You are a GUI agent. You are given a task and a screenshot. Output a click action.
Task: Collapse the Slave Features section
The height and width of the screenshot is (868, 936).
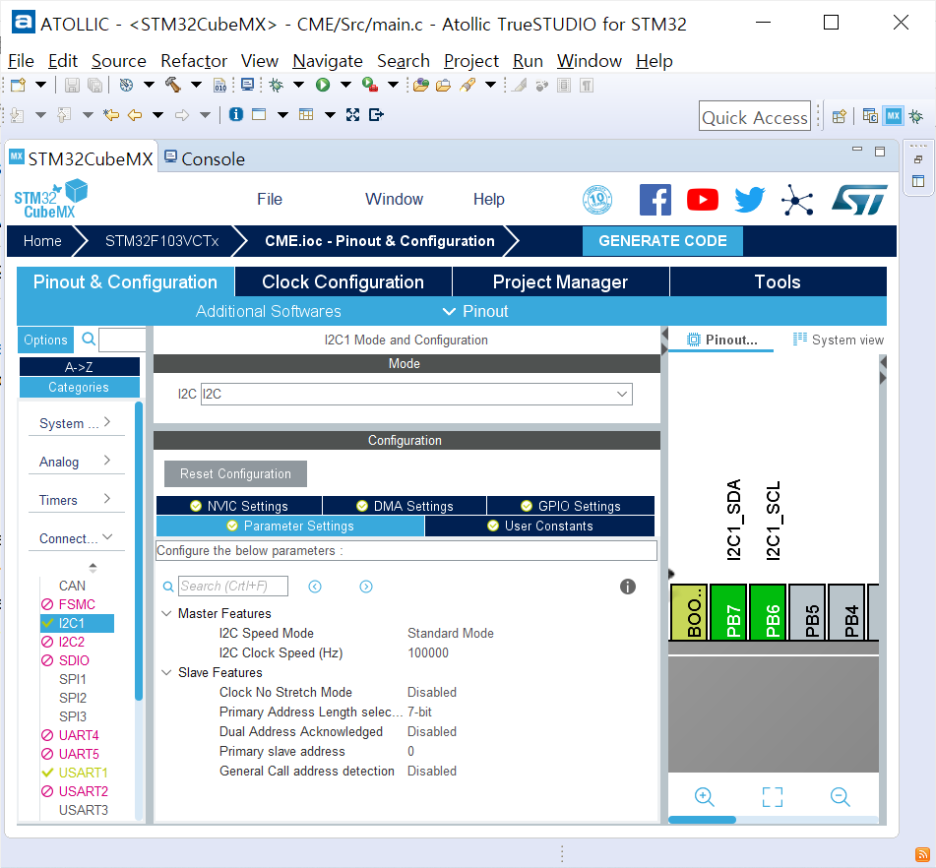click(x=167, y=673)
